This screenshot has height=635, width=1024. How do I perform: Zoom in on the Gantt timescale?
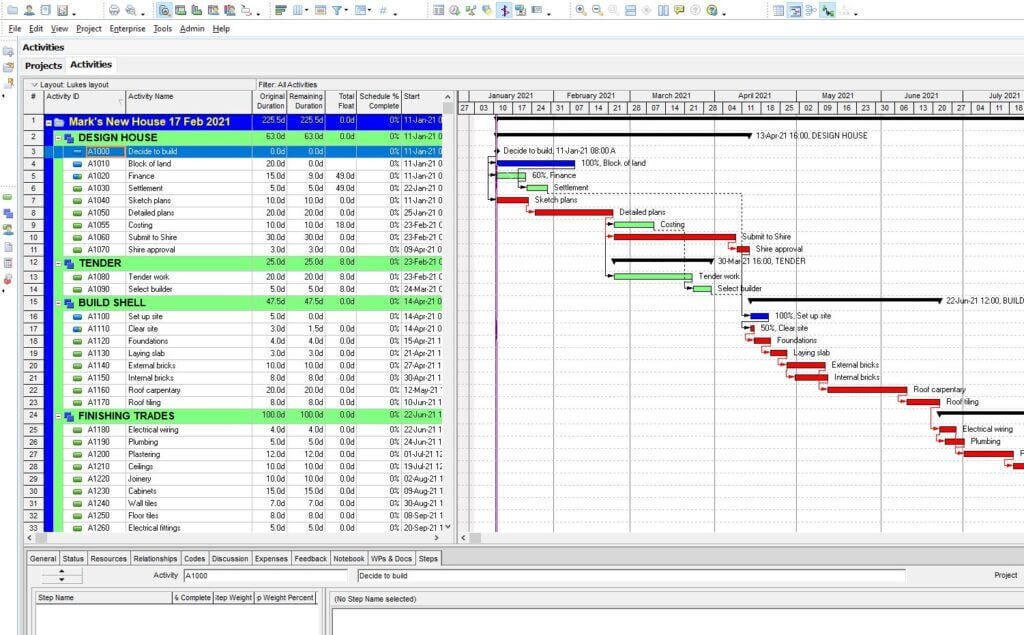tap(580, 8)
